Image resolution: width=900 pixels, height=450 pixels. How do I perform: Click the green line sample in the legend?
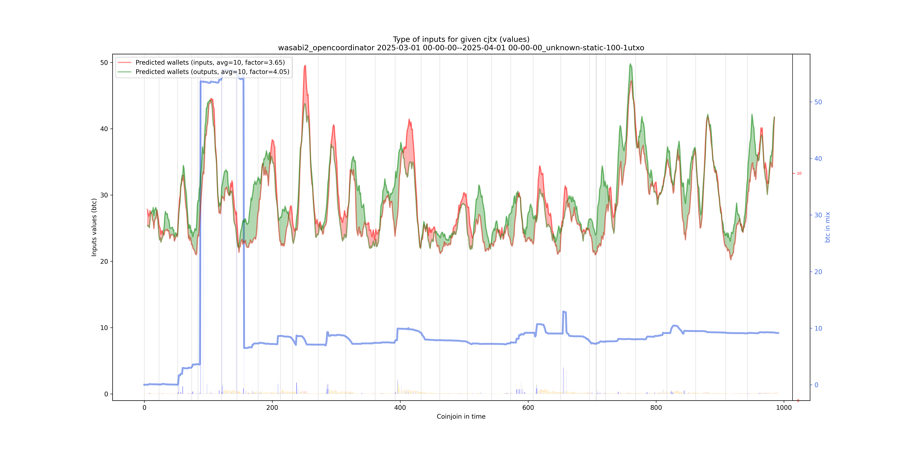pos(124,71)
